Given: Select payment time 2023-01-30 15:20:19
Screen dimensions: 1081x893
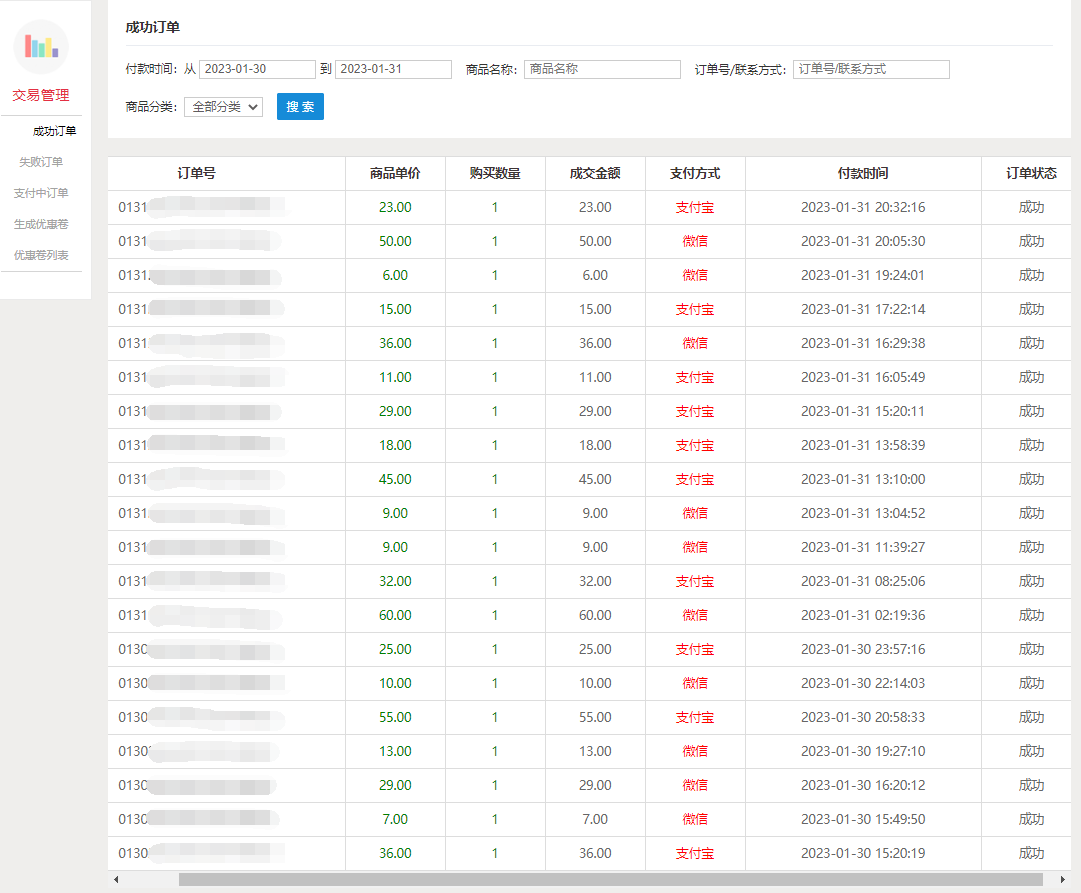Looking at the screenshot, I should tap(863, 853).
